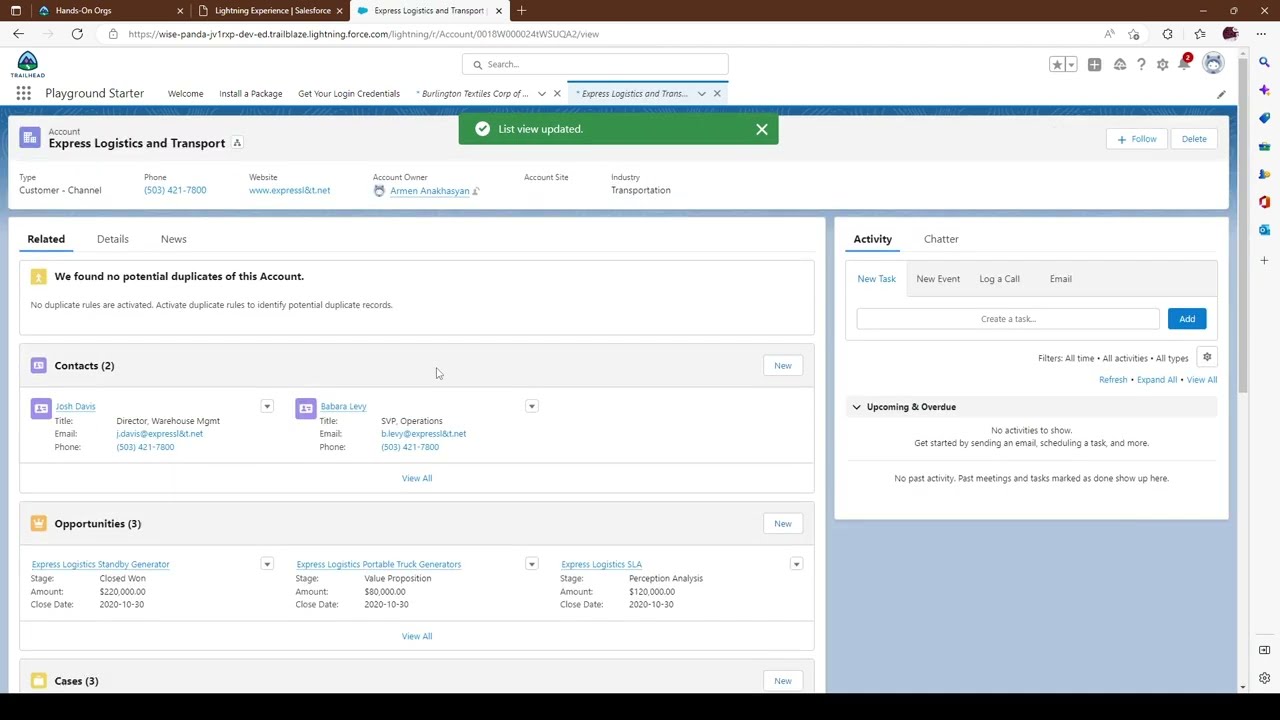1280x720 pixels.
Task: Click the Refresh activity link
Action: (x=1113, y=380)
